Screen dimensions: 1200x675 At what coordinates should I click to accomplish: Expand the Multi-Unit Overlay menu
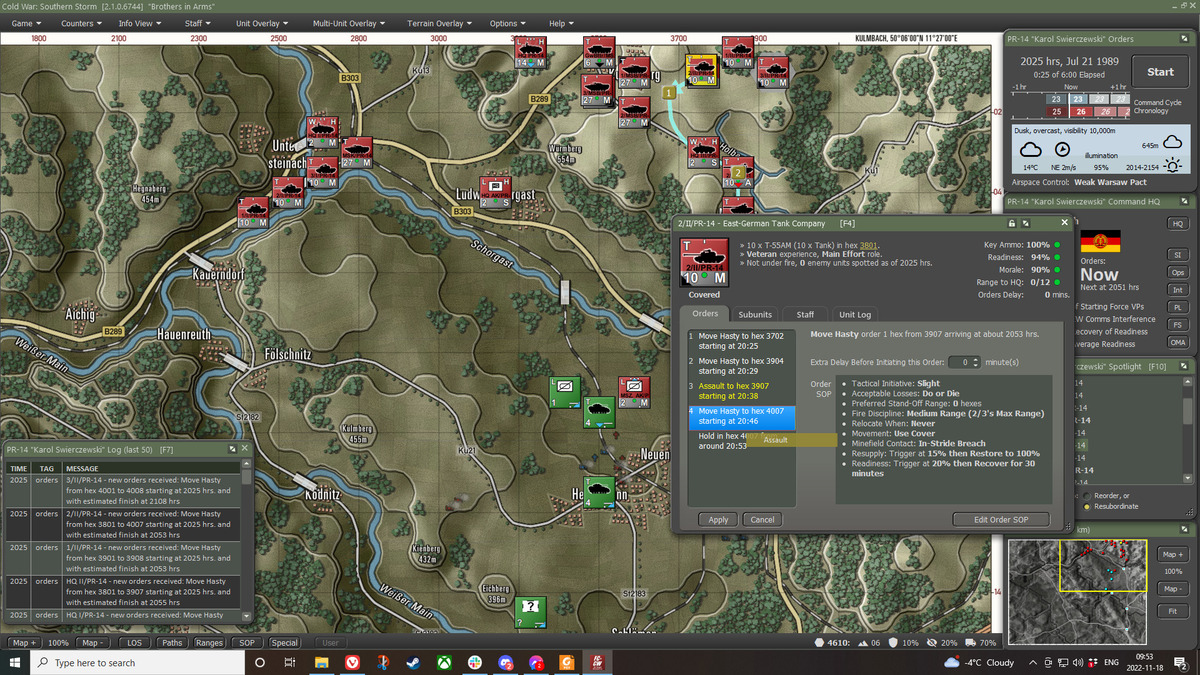click(350, 23)
